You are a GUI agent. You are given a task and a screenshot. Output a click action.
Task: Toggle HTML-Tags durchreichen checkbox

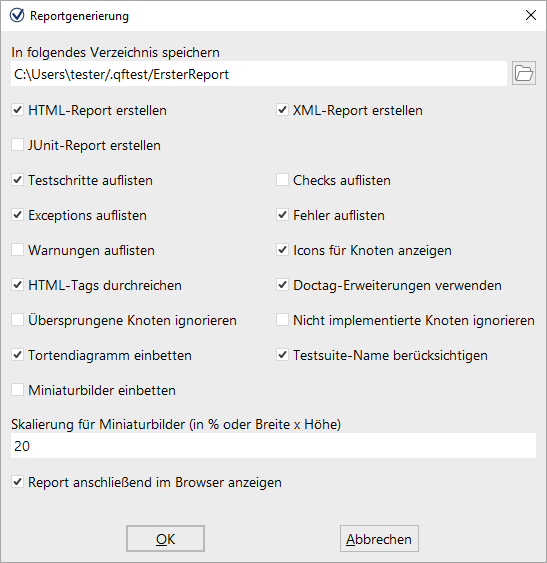pyautogui.click(x=17, y=285)
